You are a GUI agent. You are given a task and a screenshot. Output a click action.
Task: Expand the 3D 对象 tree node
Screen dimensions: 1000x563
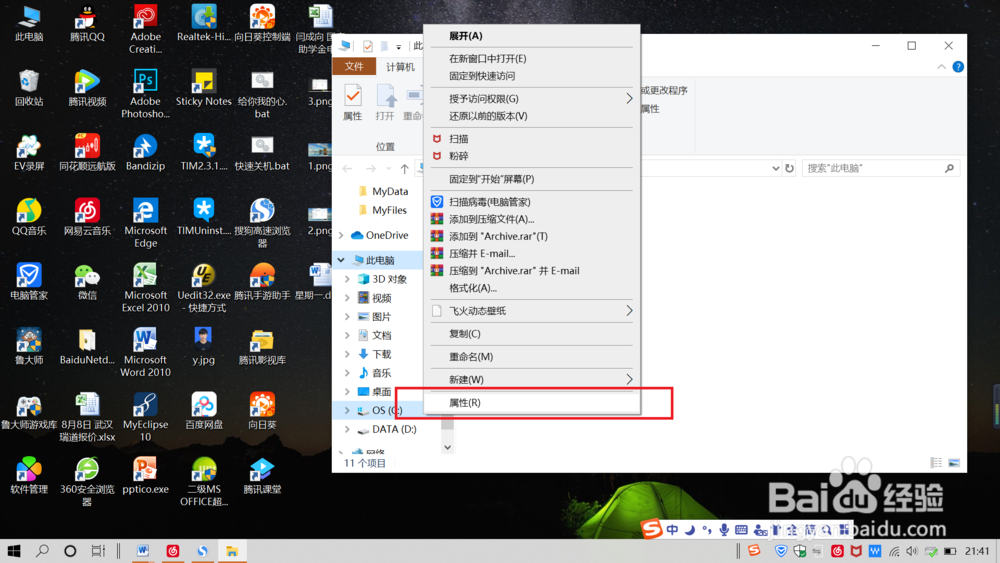(x=348, y=279)
